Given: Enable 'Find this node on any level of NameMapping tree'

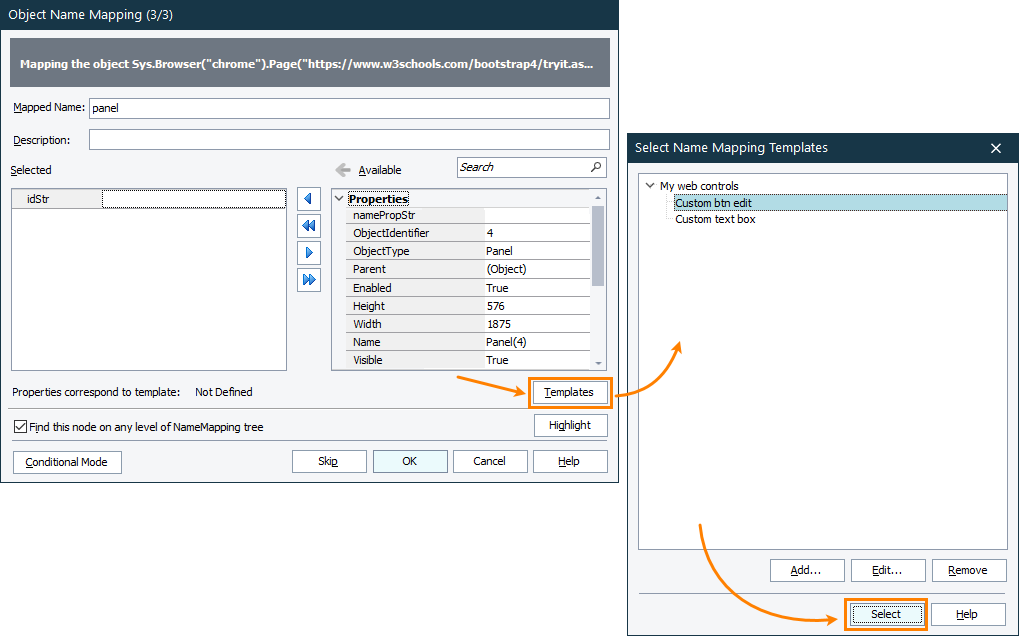Looking at the screenshot, I should (x=17, y=426).
